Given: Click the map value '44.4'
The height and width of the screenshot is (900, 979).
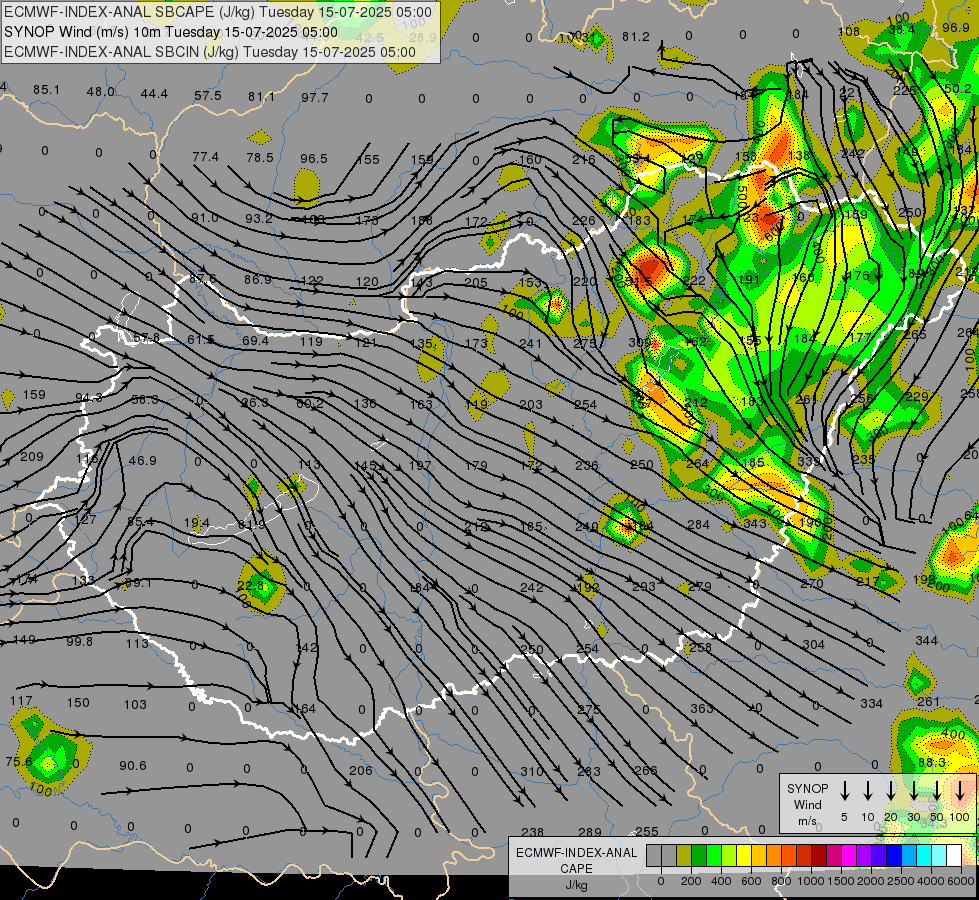Looking at the screenshot, I should 154,94.
